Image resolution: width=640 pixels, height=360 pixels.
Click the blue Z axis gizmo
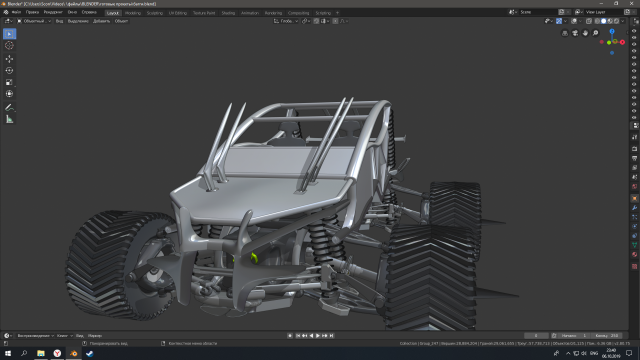tap(612, 31)
